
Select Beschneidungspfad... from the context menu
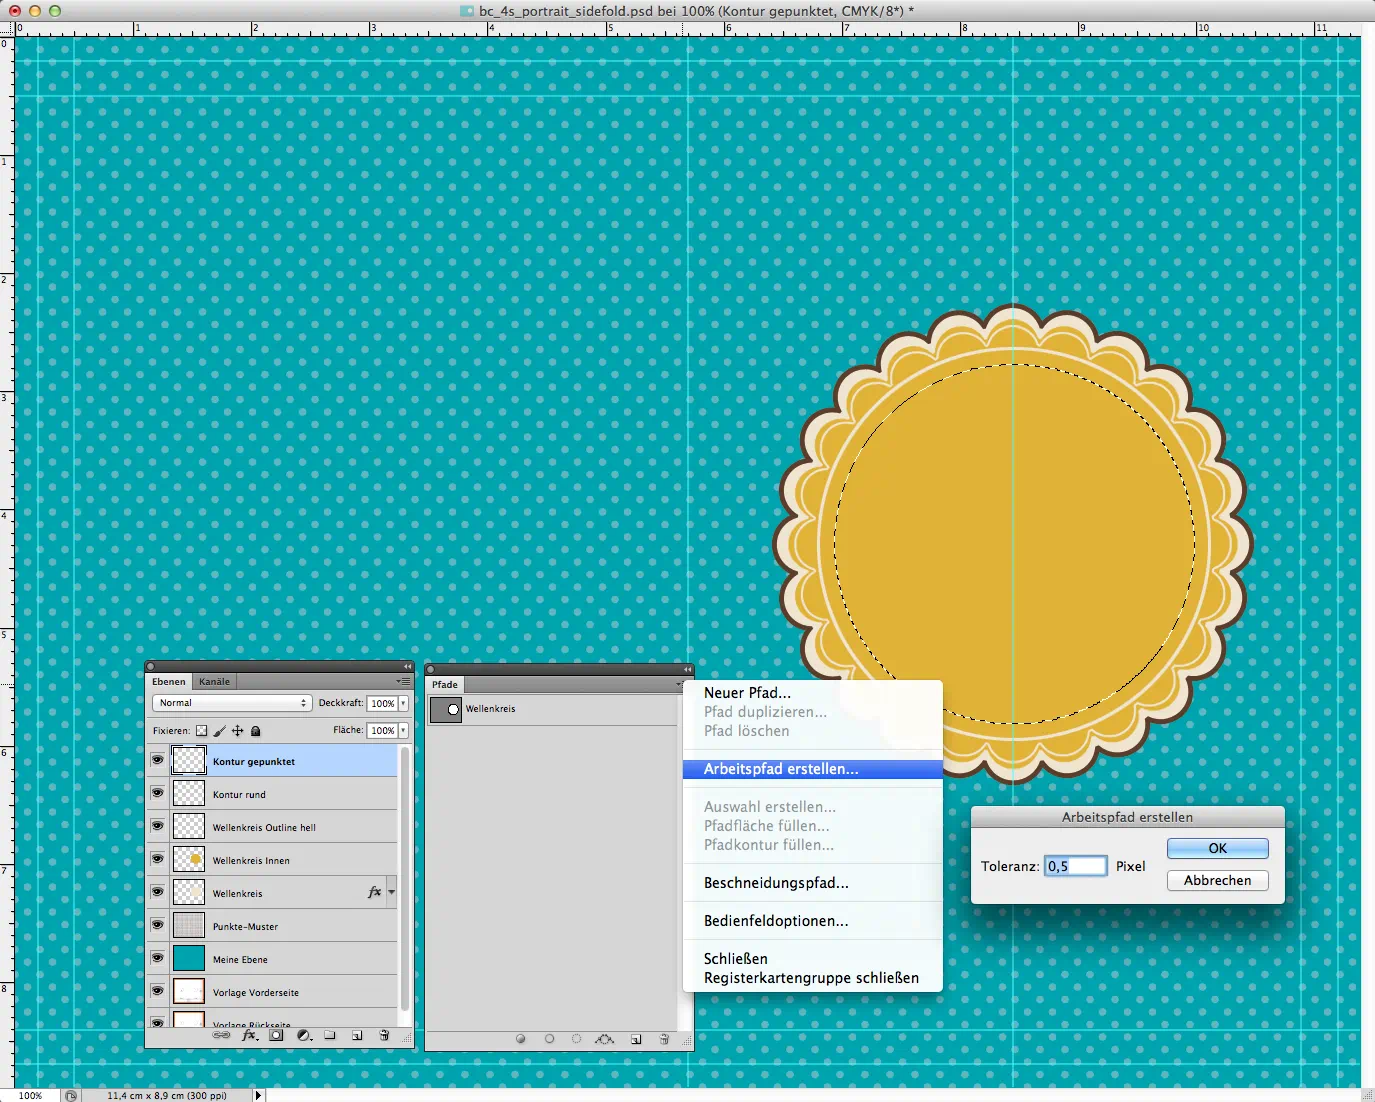pyautogui.click(x=775, y=883)
